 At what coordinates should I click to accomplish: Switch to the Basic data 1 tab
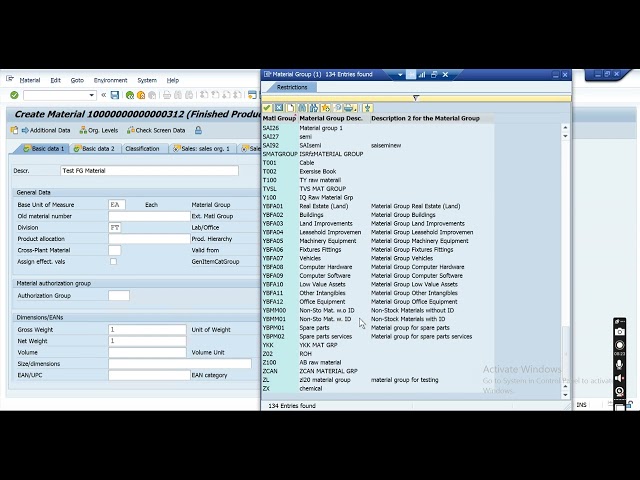coord(44,149)
